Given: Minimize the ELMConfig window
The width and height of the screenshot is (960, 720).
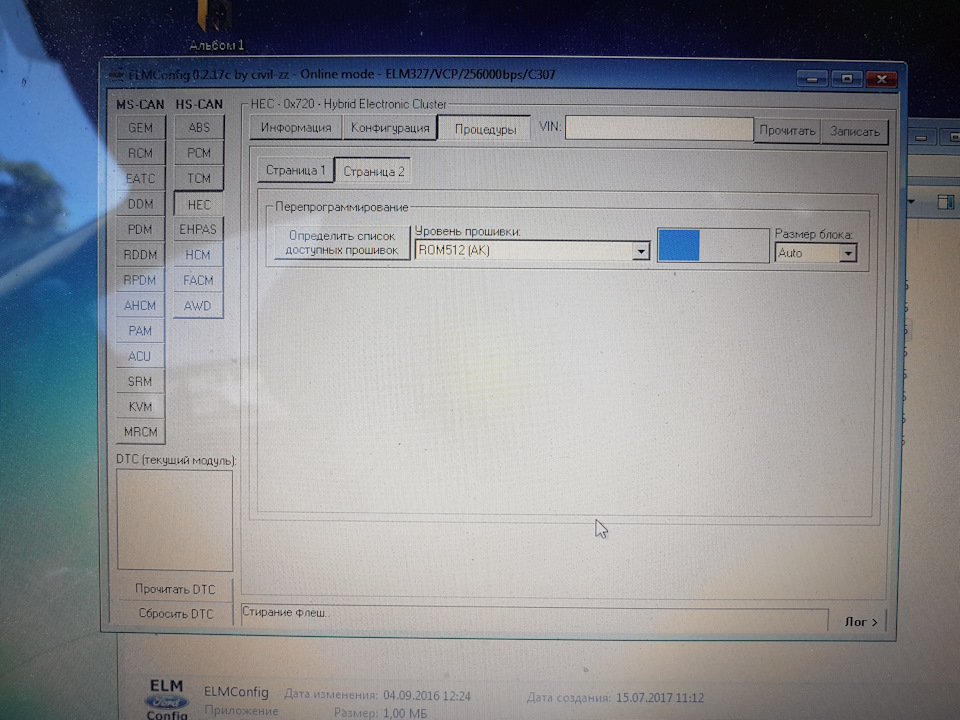Looking at the screenshot, I should 812,79.
